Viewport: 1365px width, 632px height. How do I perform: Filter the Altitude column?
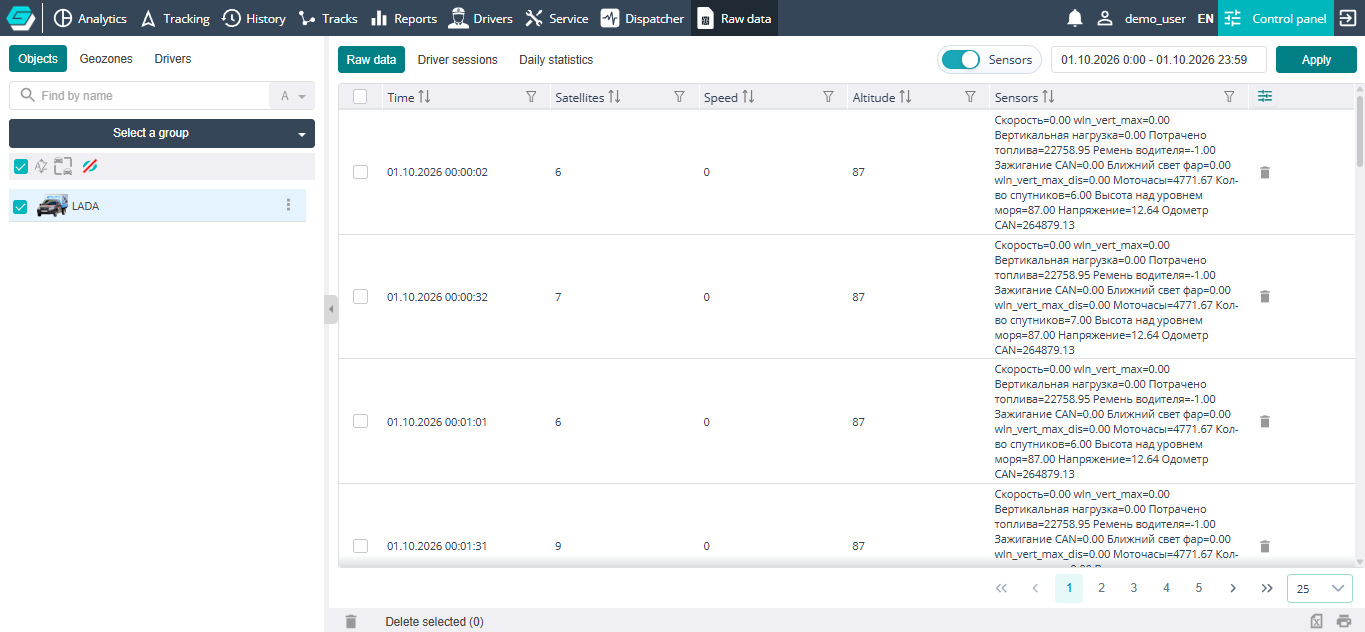coord(970,97)
